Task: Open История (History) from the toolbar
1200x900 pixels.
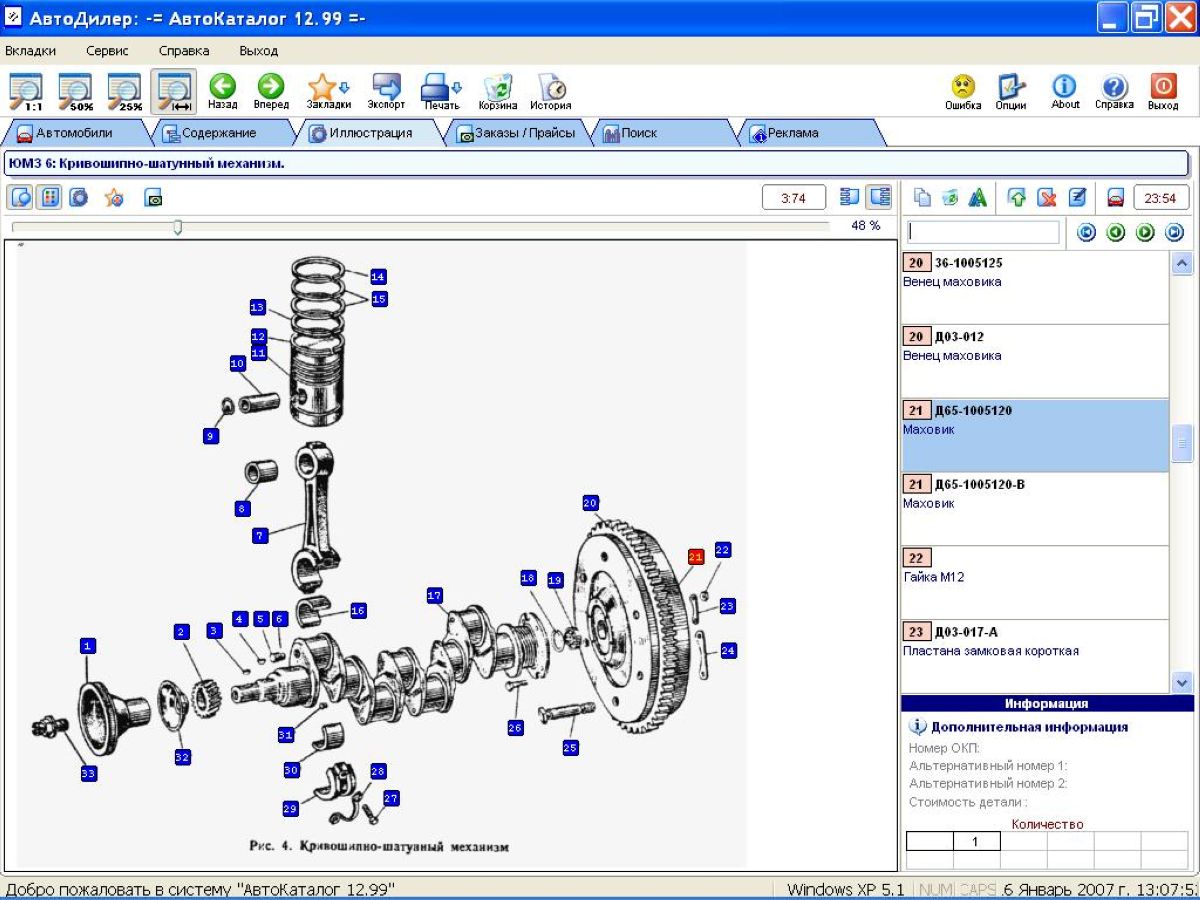Action: click(551, 87)
